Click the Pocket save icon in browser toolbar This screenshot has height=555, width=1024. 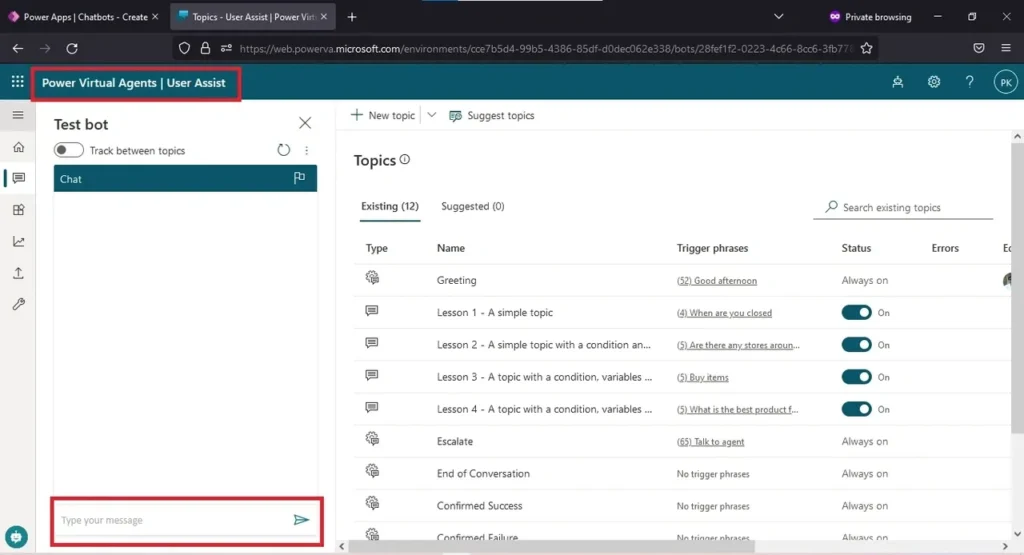[978, 48]
